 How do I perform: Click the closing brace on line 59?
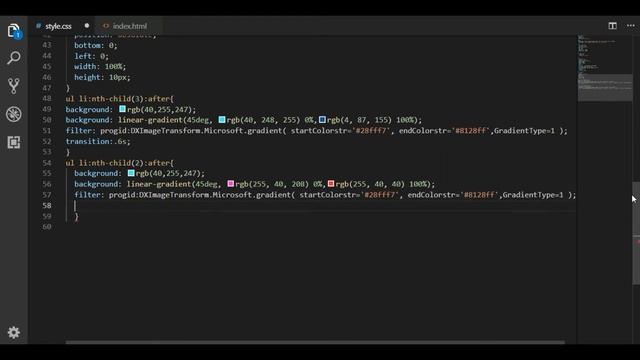[x=76, y=216]
